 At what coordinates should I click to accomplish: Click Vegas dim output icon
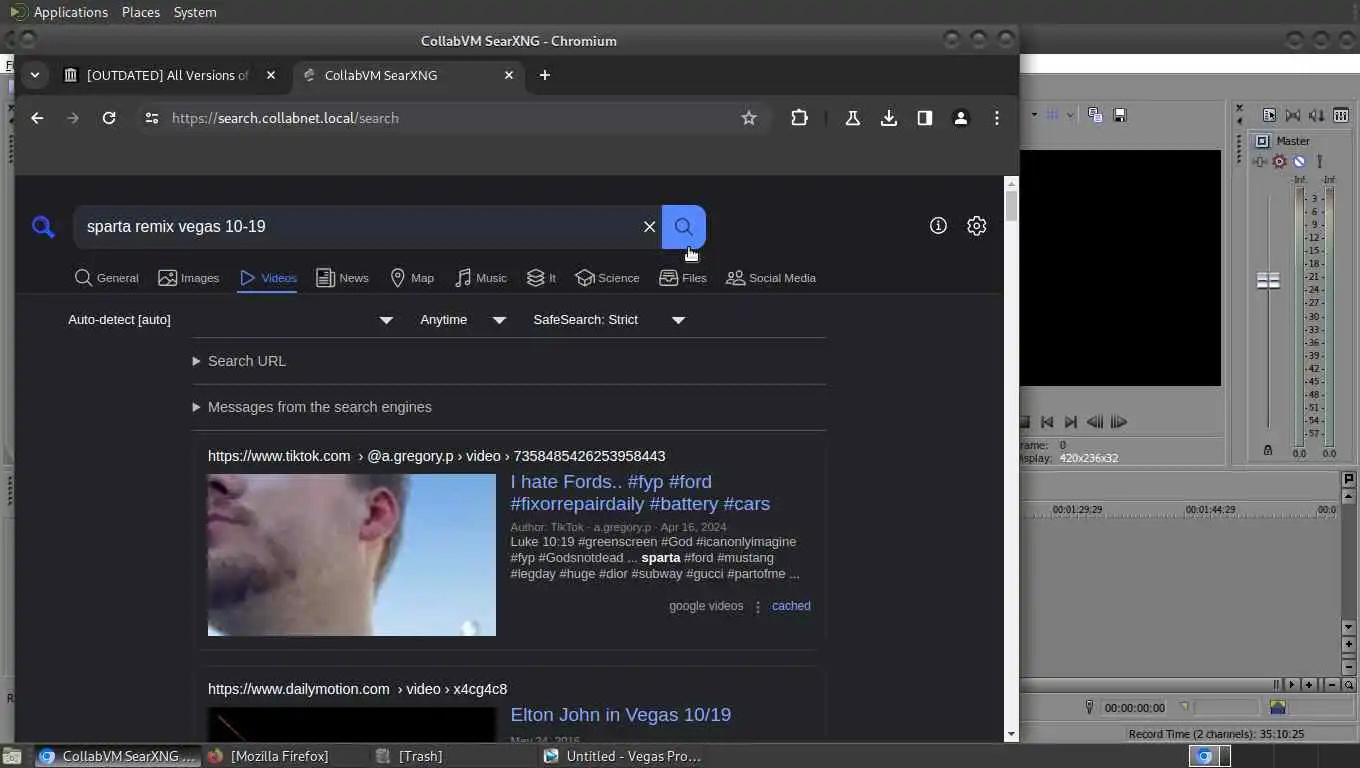[1316, 115]
